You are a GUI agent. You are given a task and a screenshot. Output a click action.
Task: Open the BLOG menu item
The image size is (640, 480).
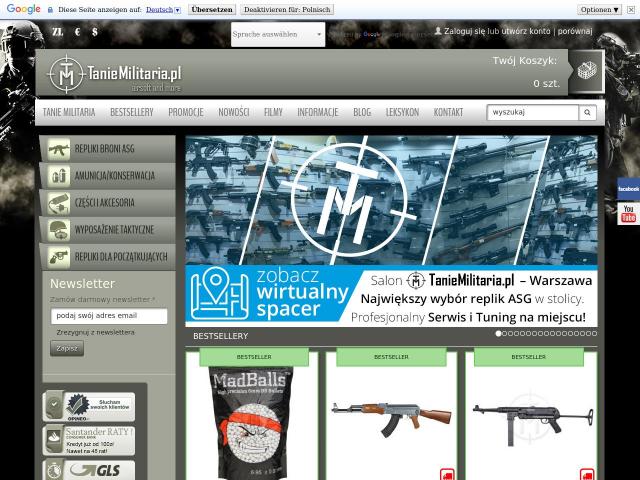click(x=362, y=112)
